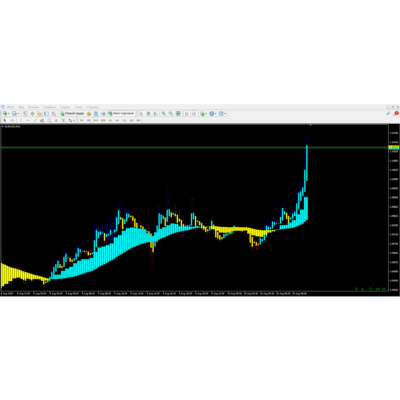Open the New Order dialog

tap(72, 113)
